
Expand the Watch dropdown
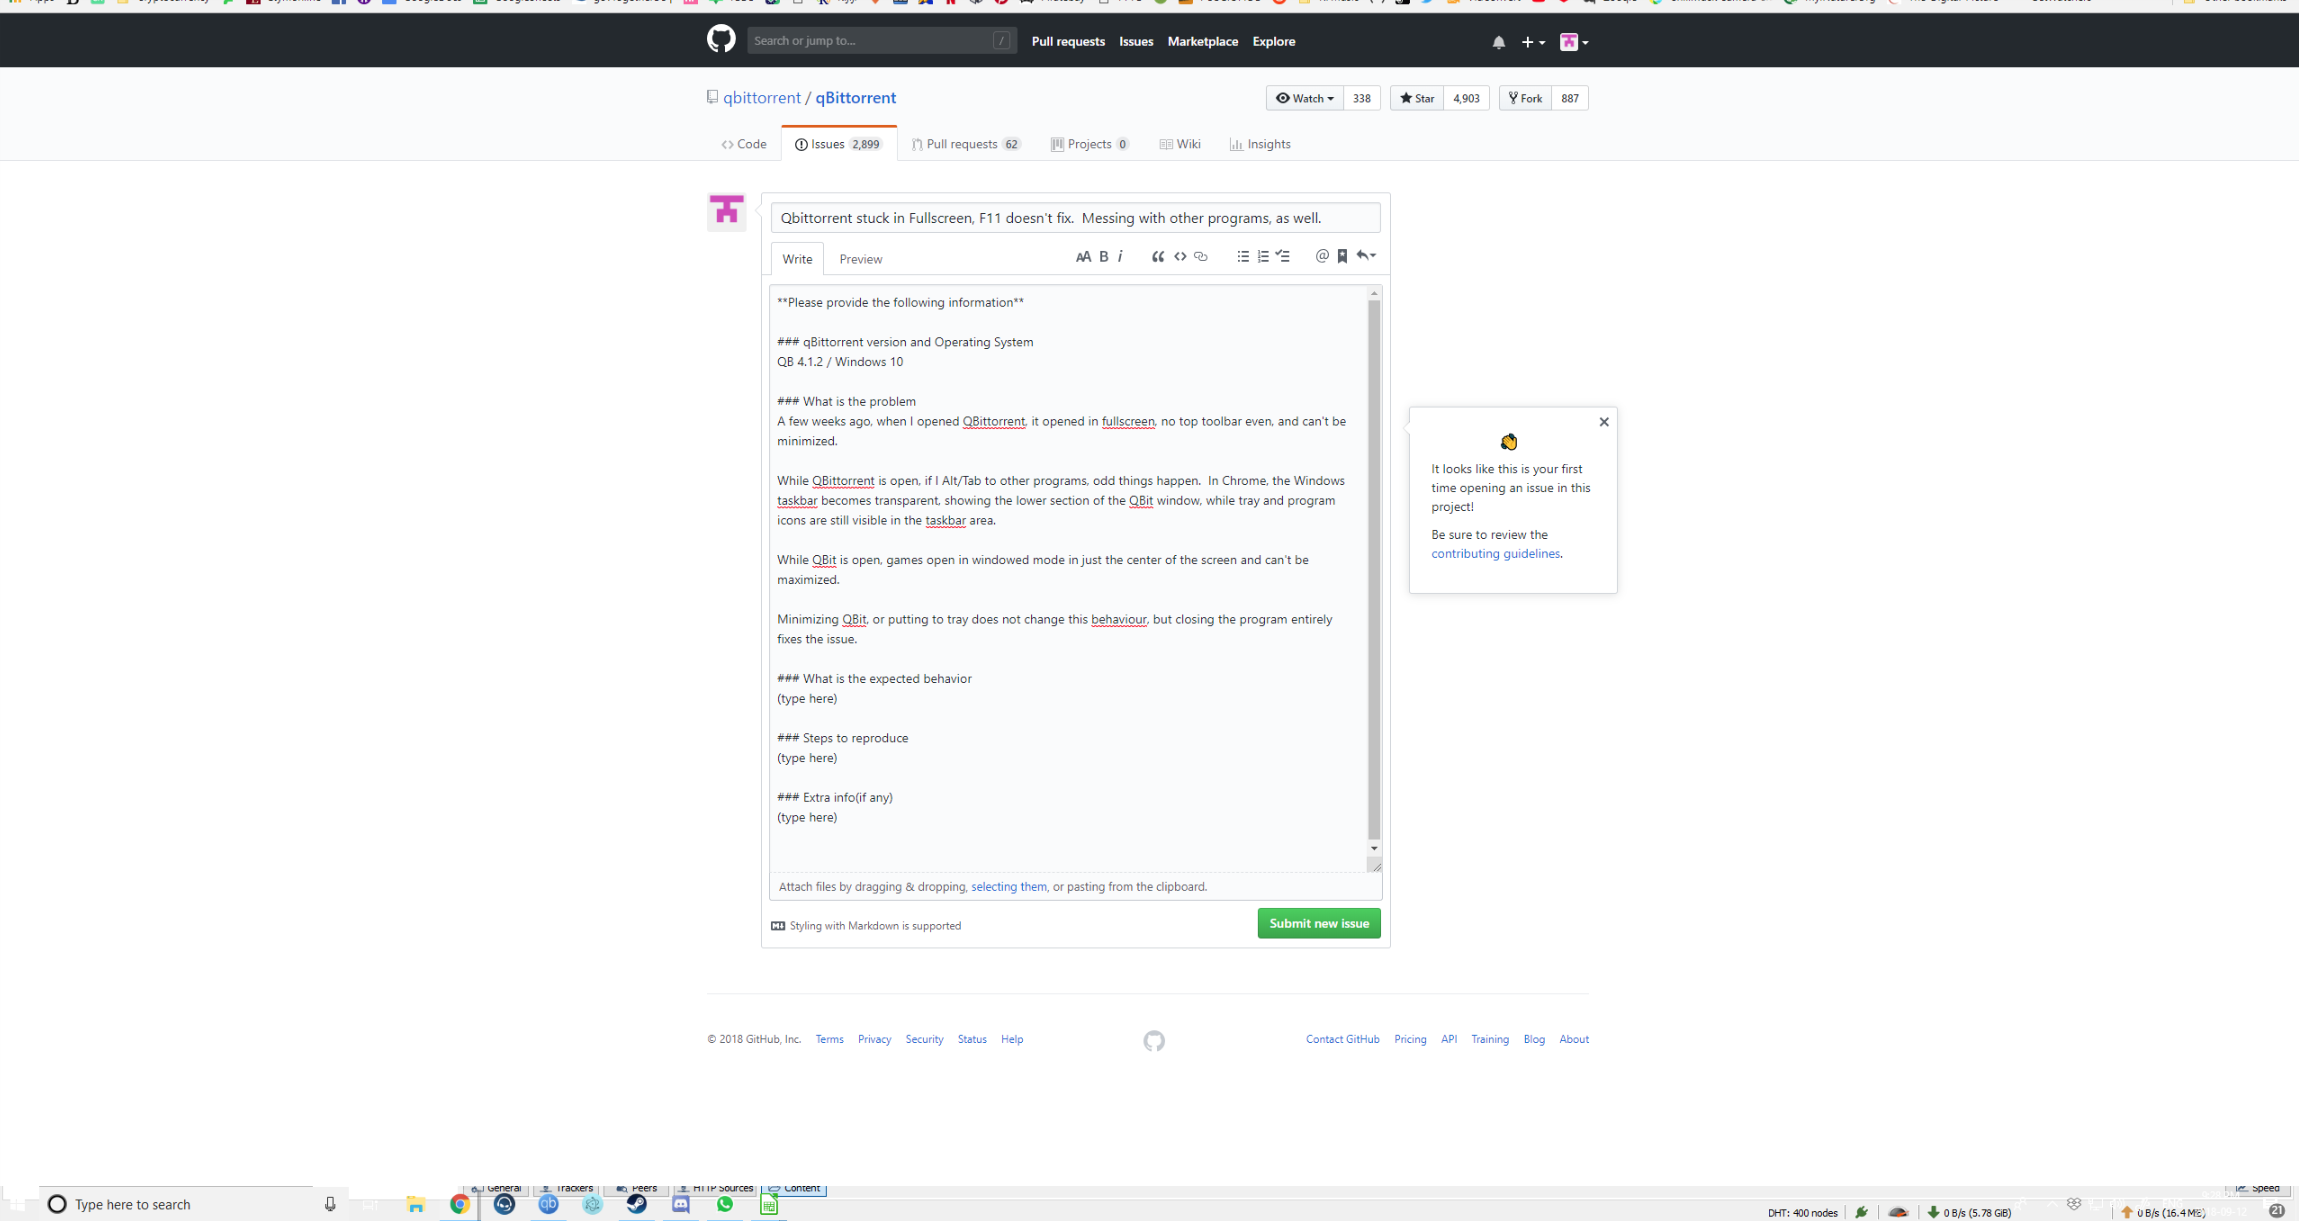pyautogui.click(x=1305, y=98)
